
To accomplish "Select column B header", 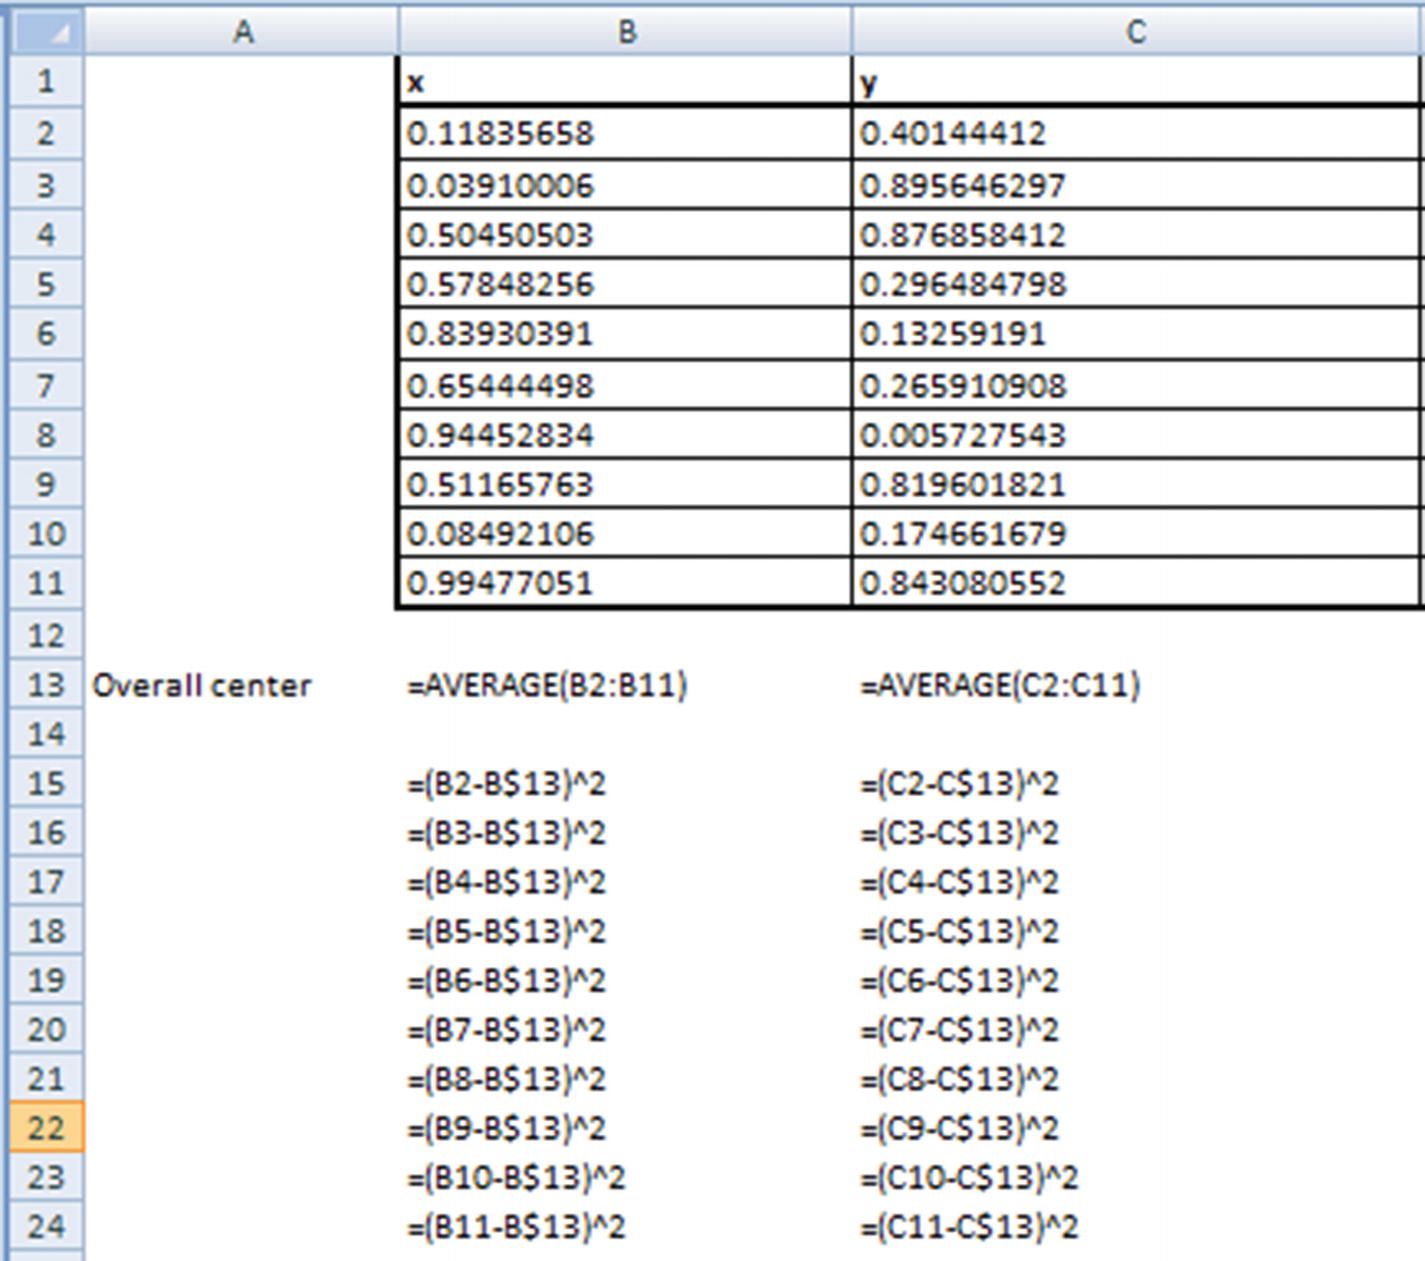I will coord(625,32).
